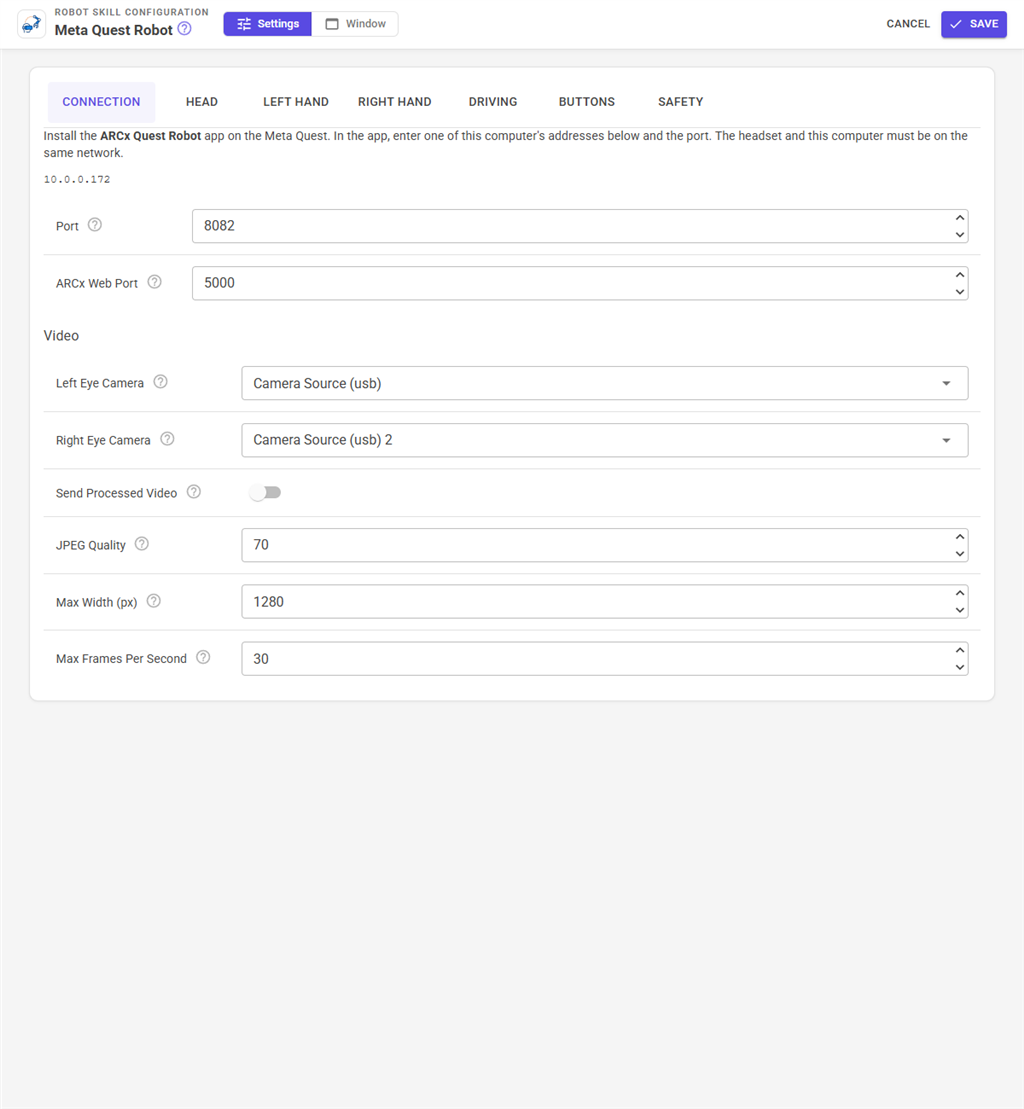Click the Settings view button
1024x1109 pixels.
point(267,24)
